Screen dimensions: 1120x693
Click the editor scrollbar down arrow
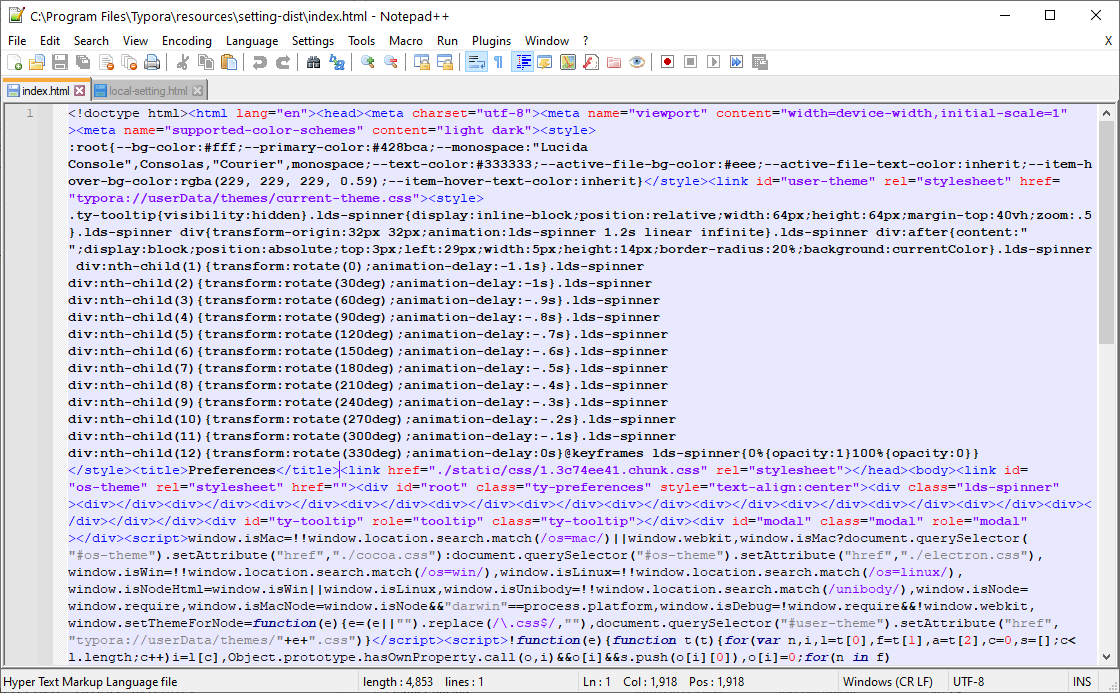click(x=1106, y=657)
